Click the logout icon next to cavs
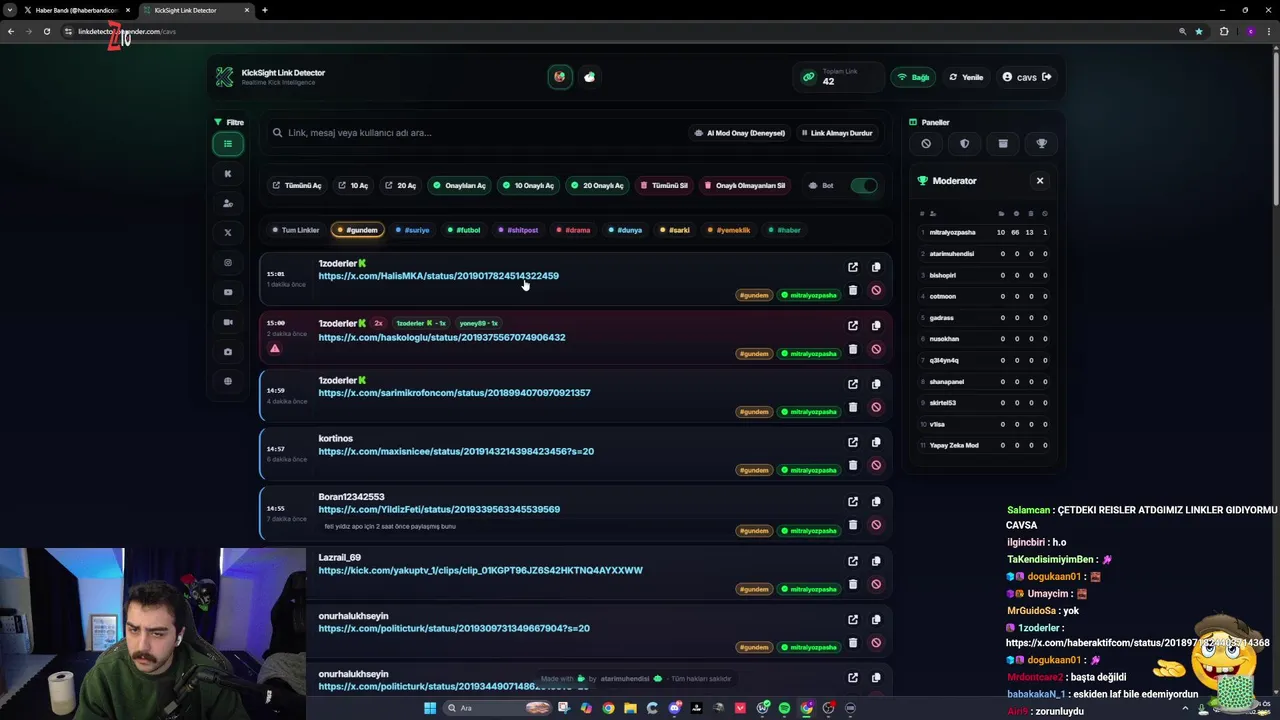Screen dimensions: 1280x720 pyautogui.click(x=1047, y=77)
